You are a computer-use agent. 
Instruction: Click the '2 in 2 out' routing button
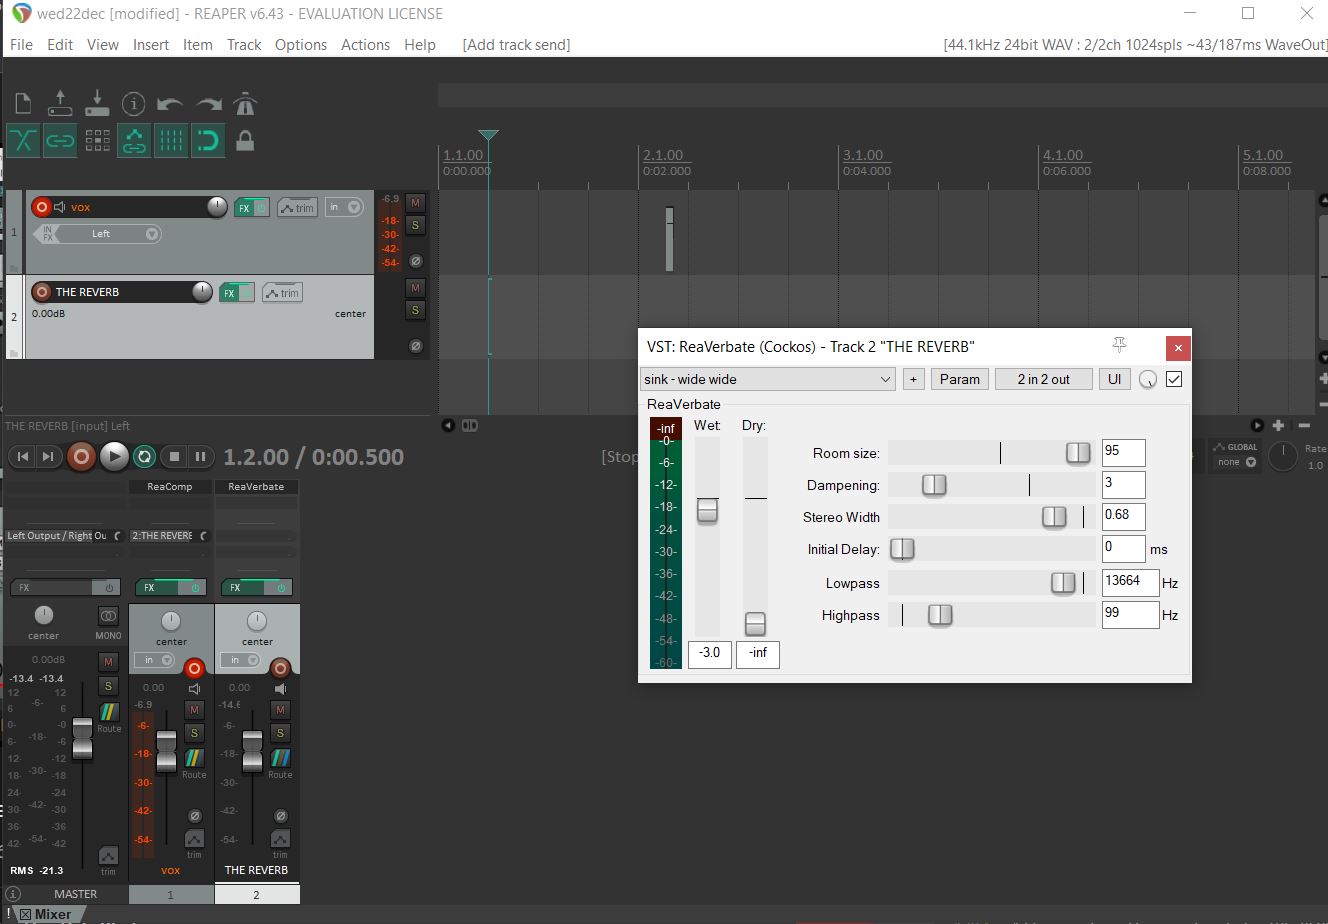[x=1043, y=379]
